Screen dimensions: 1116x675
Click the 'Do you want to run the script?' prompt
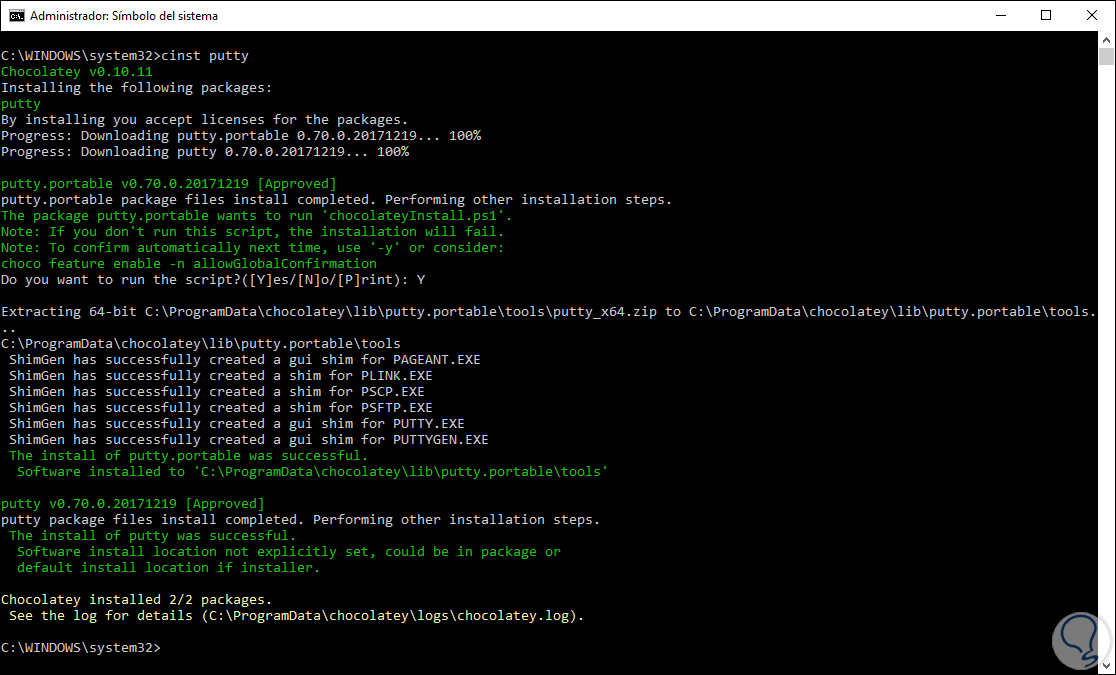pos(213,280)
